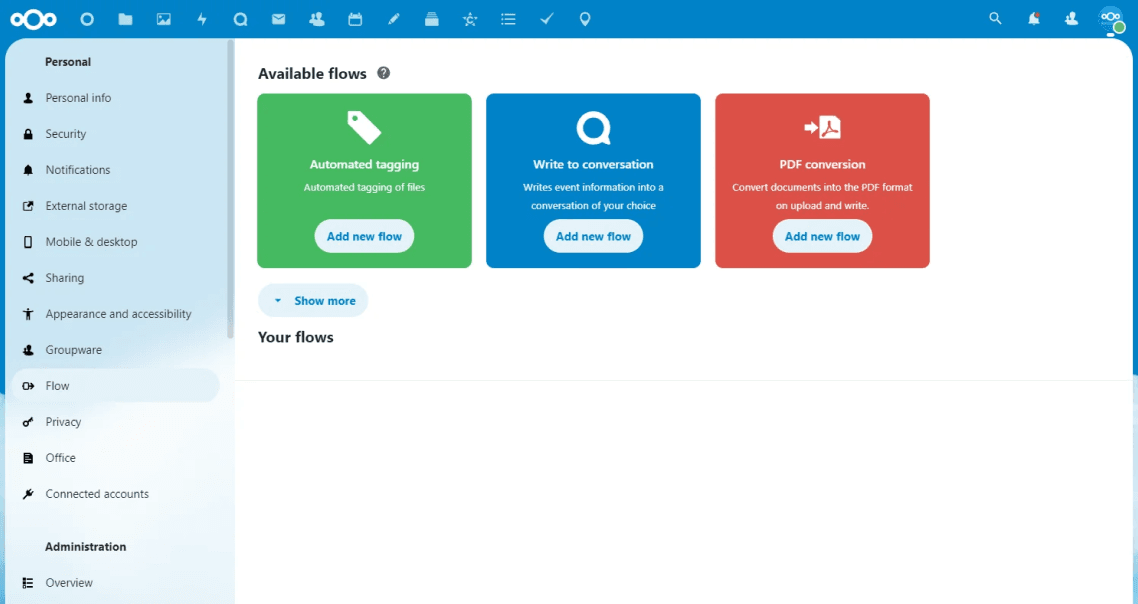Screen dimensions: 1138x604
Task: Open the Talk app icon
Action: click(x=240, y=19)
